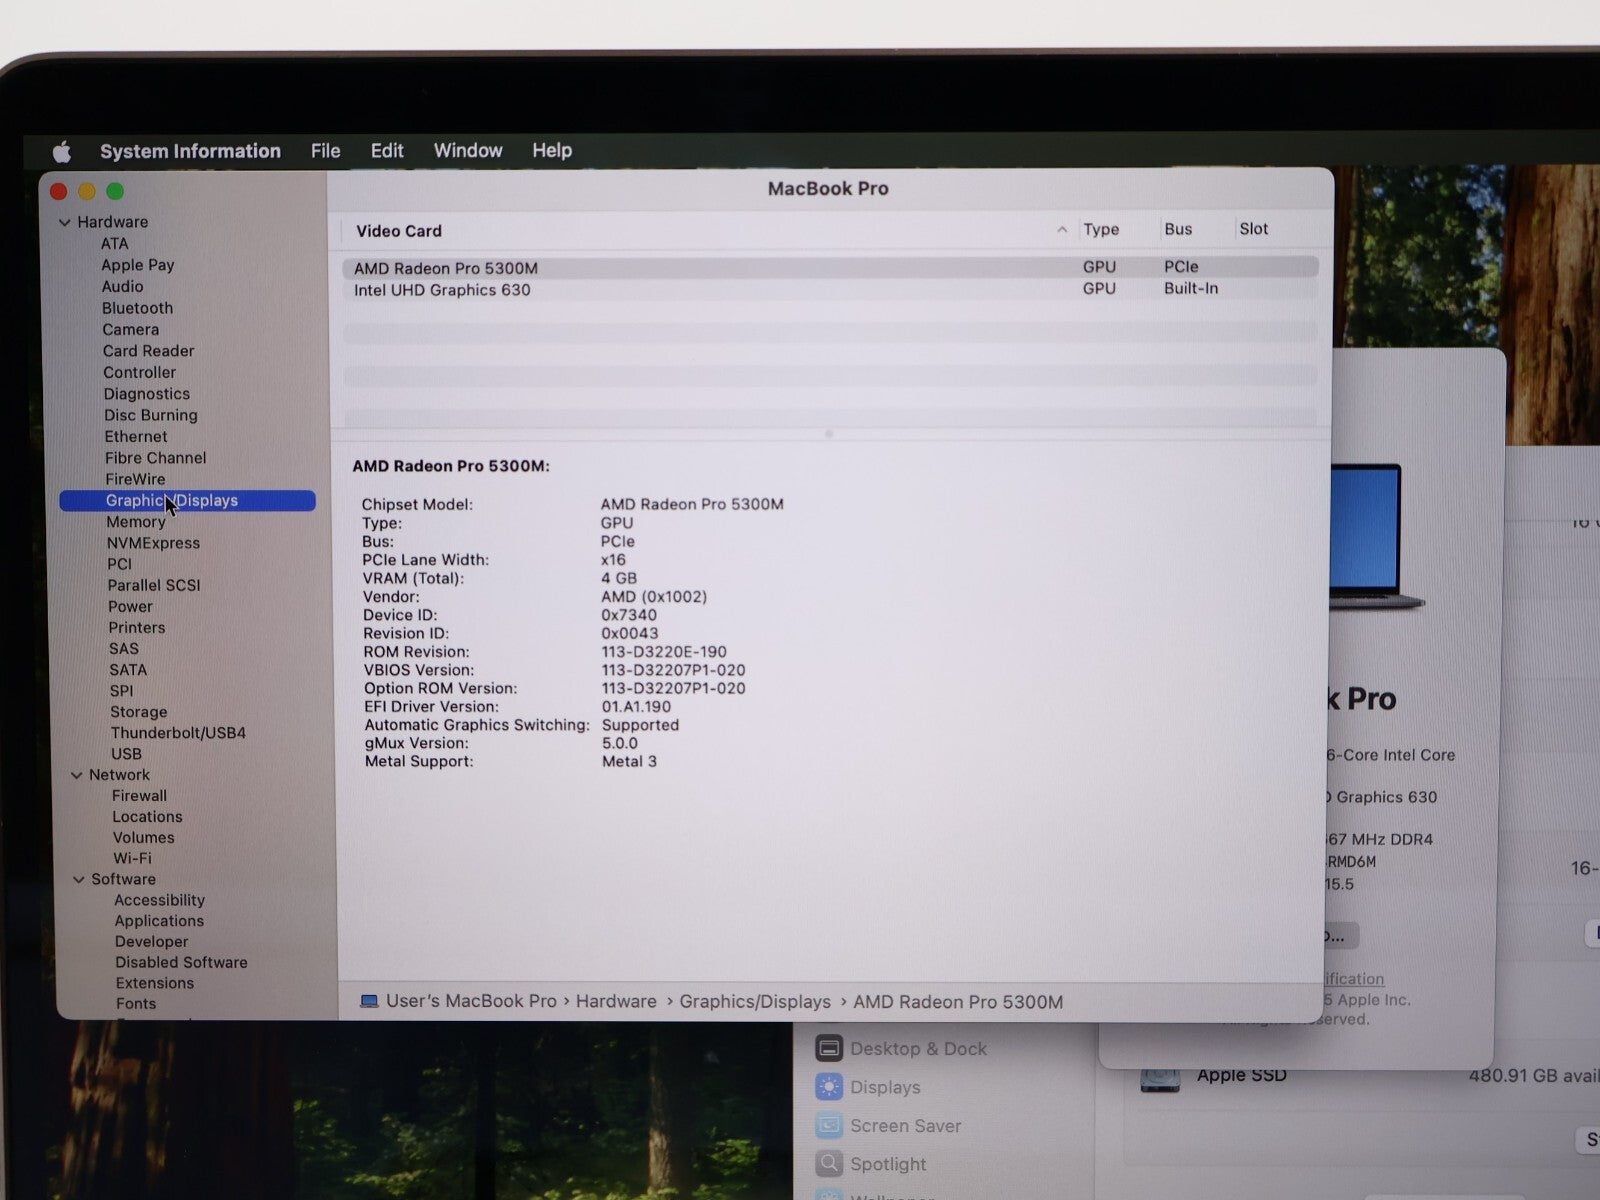Select Locations under Network

click(147, 817)
